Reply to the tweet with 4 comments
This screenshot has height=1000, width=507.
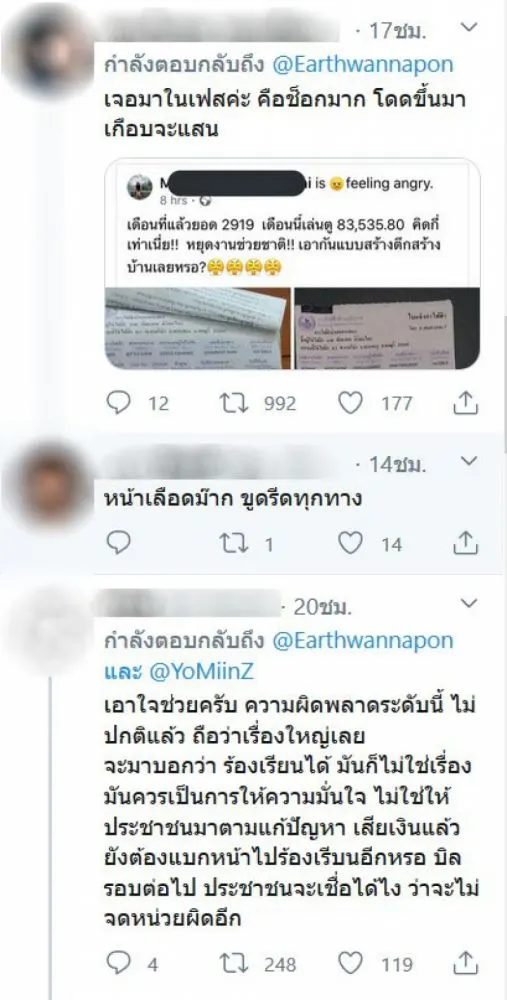click(118, 962)
